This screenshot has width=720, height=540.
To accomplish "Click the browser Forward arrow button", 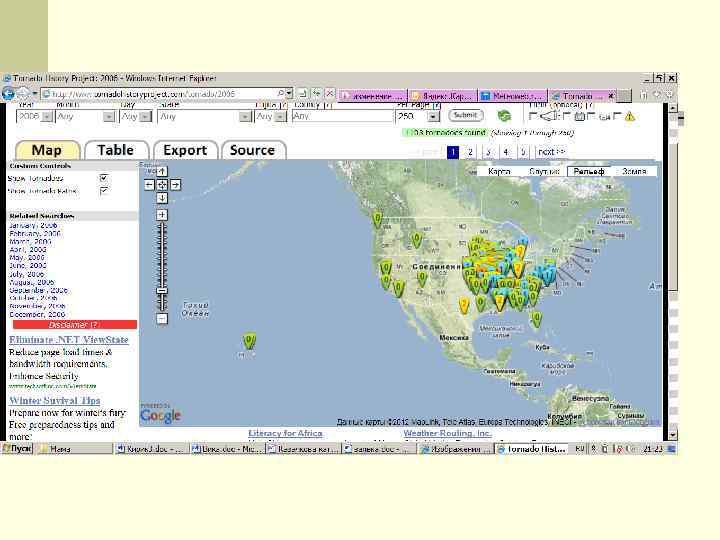I will 23,94.
